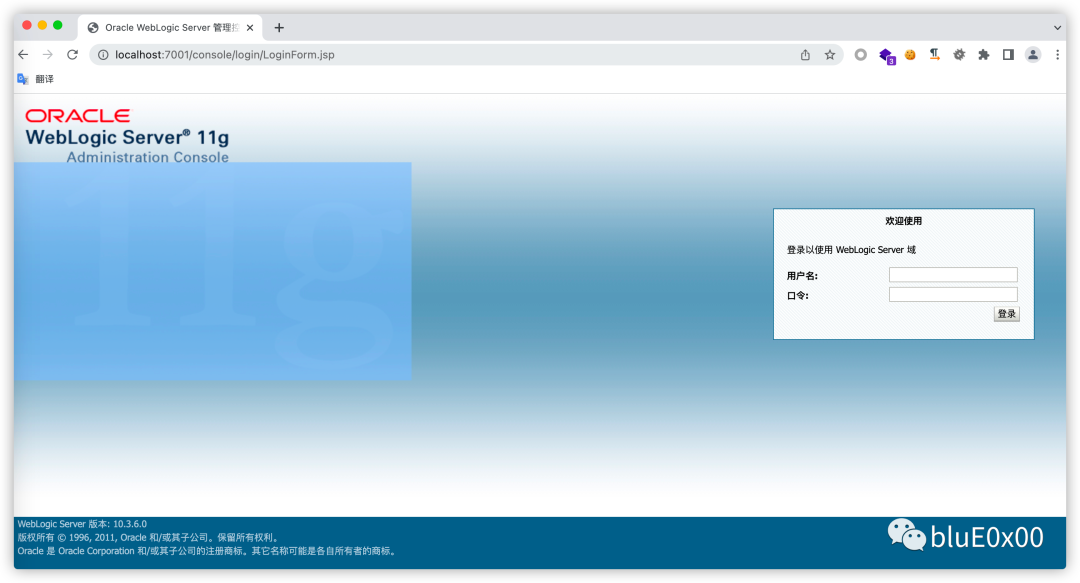Expand the tab search chevron

coord(1057,28)
